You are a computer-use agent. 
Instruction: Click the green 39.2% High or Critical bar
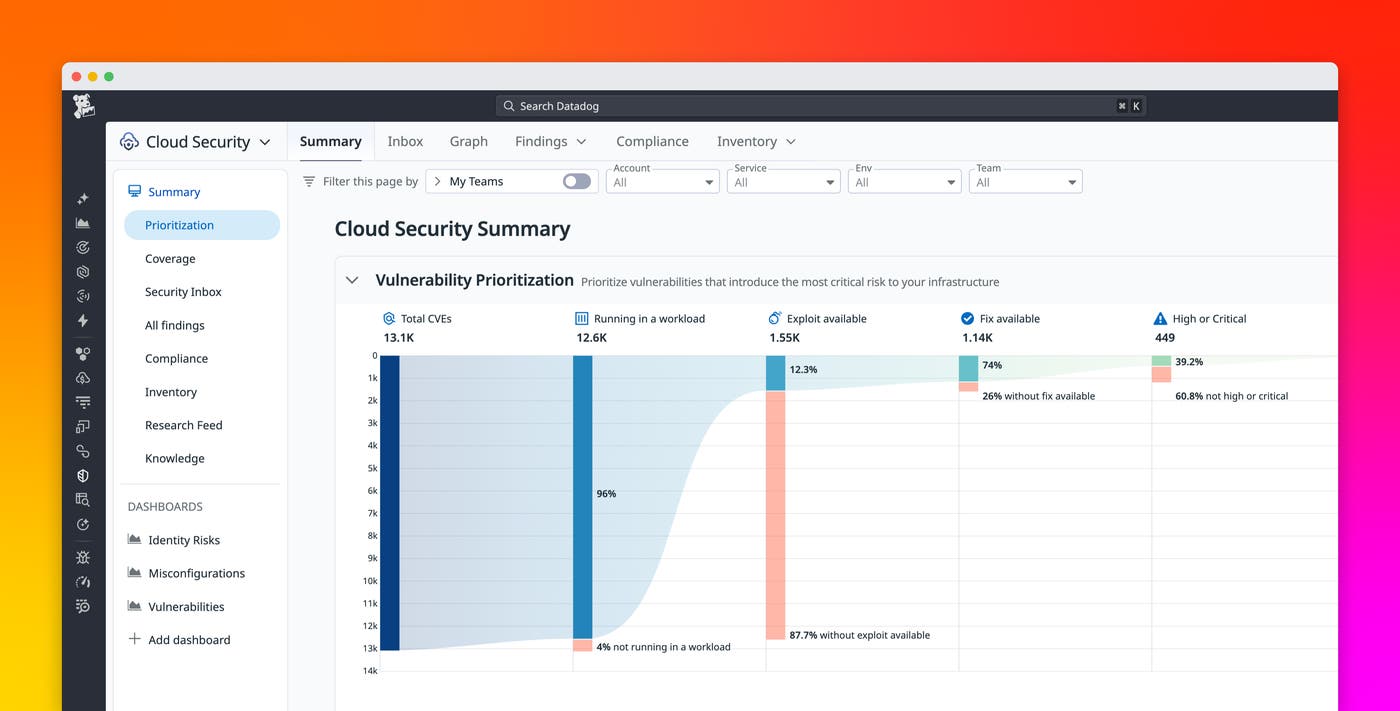coord(1161,361)
